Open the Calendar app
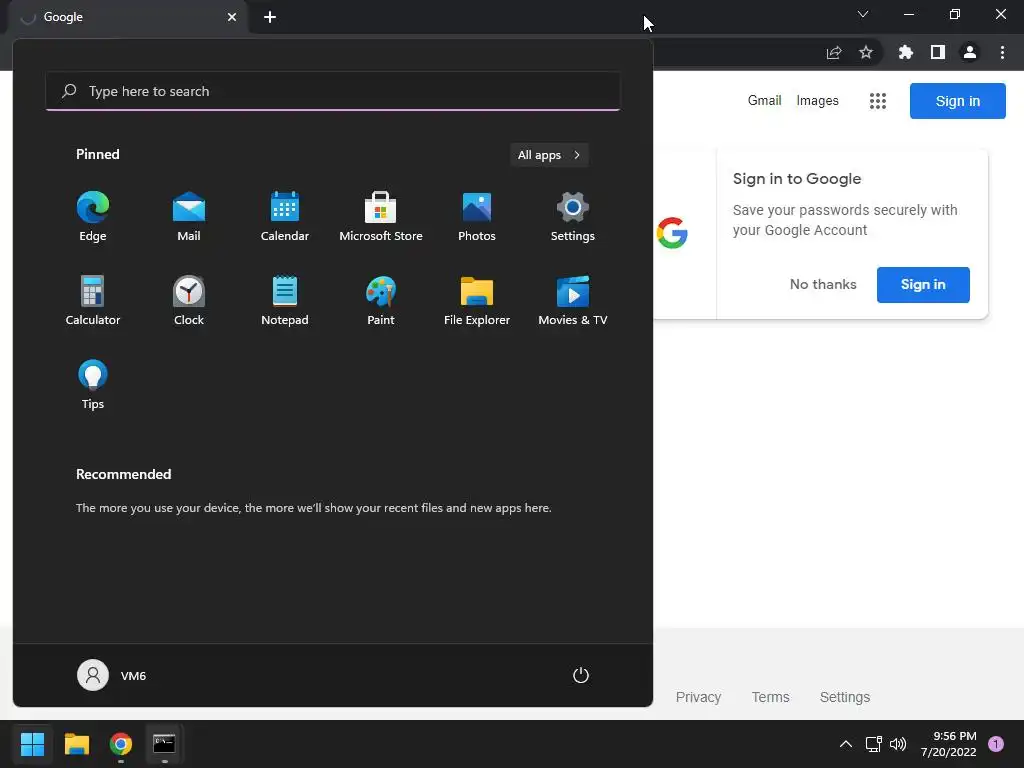The image size is (1024, 768). tap(285, 217)
